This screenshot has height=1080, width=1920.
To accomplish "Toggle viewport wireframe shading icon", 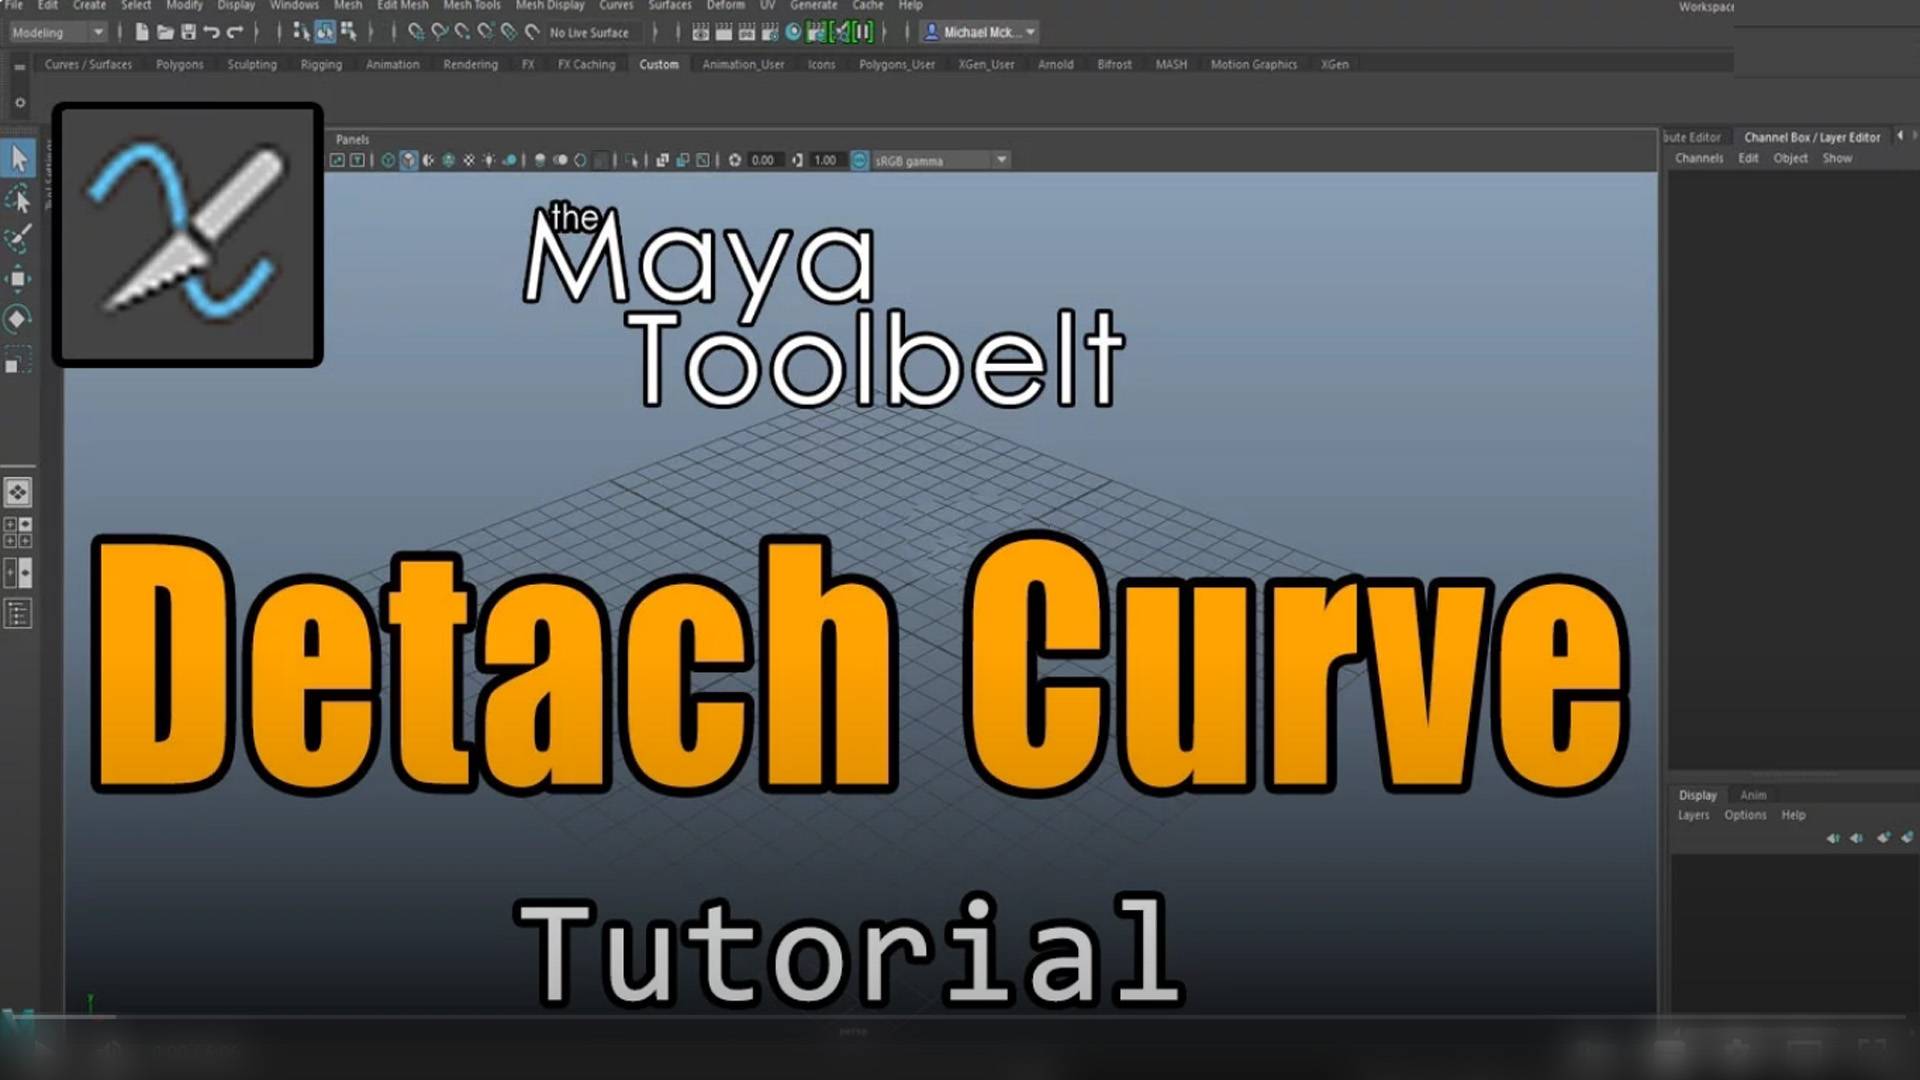I will coord(388,160).
